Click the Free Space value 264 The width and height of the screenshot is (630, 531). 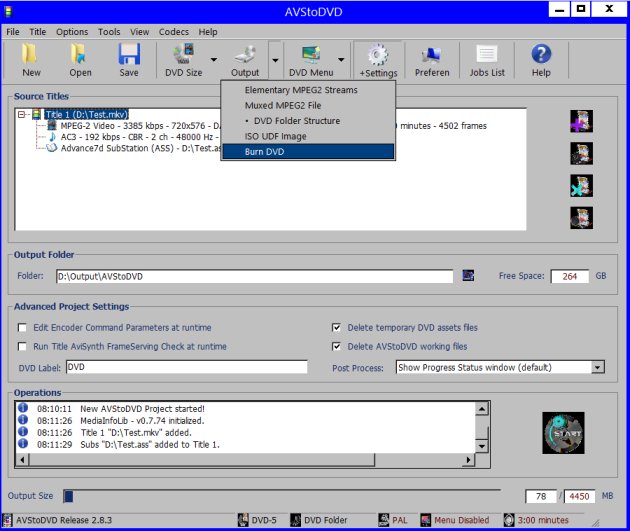point(570,276)
